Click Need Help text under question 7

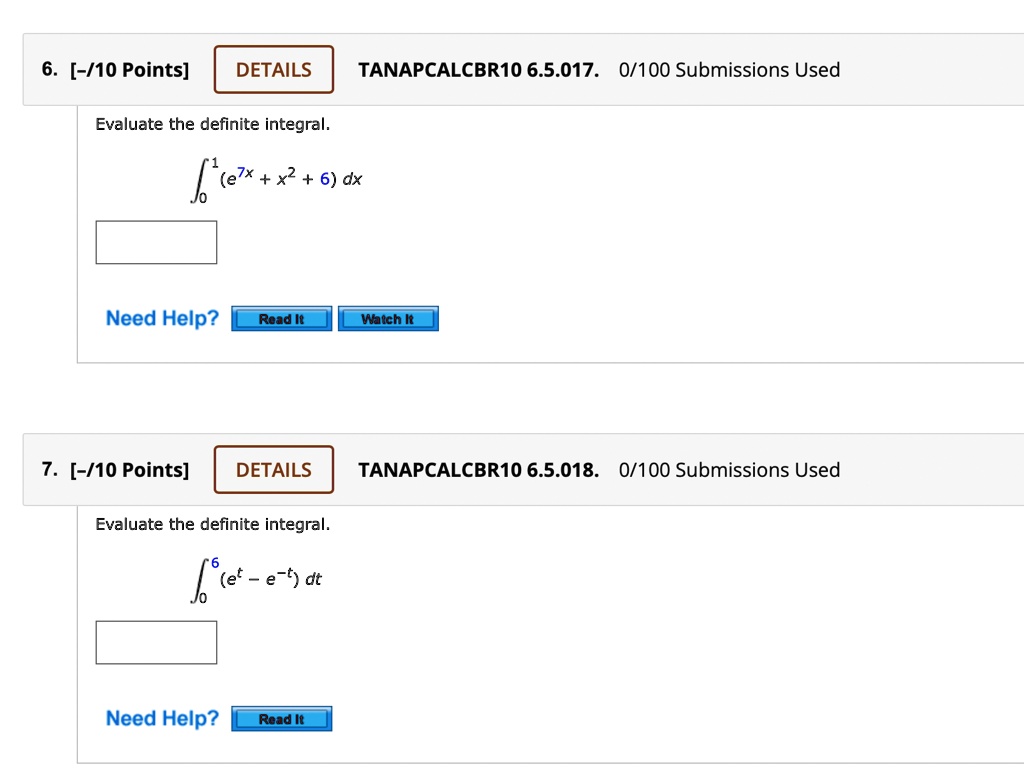pyautogui.click(x=162, y=718)
